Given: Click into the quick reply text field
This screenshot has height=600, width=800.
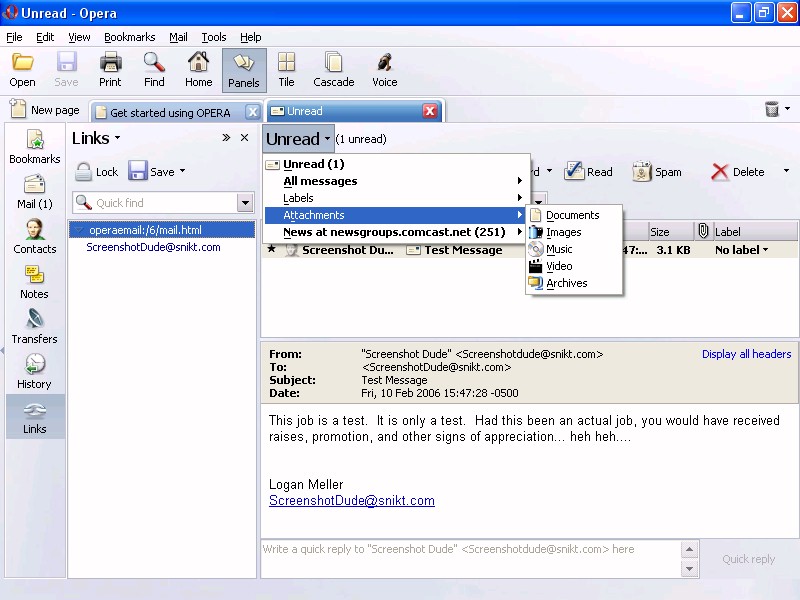Looking at the screenshot, I should 470,558.
